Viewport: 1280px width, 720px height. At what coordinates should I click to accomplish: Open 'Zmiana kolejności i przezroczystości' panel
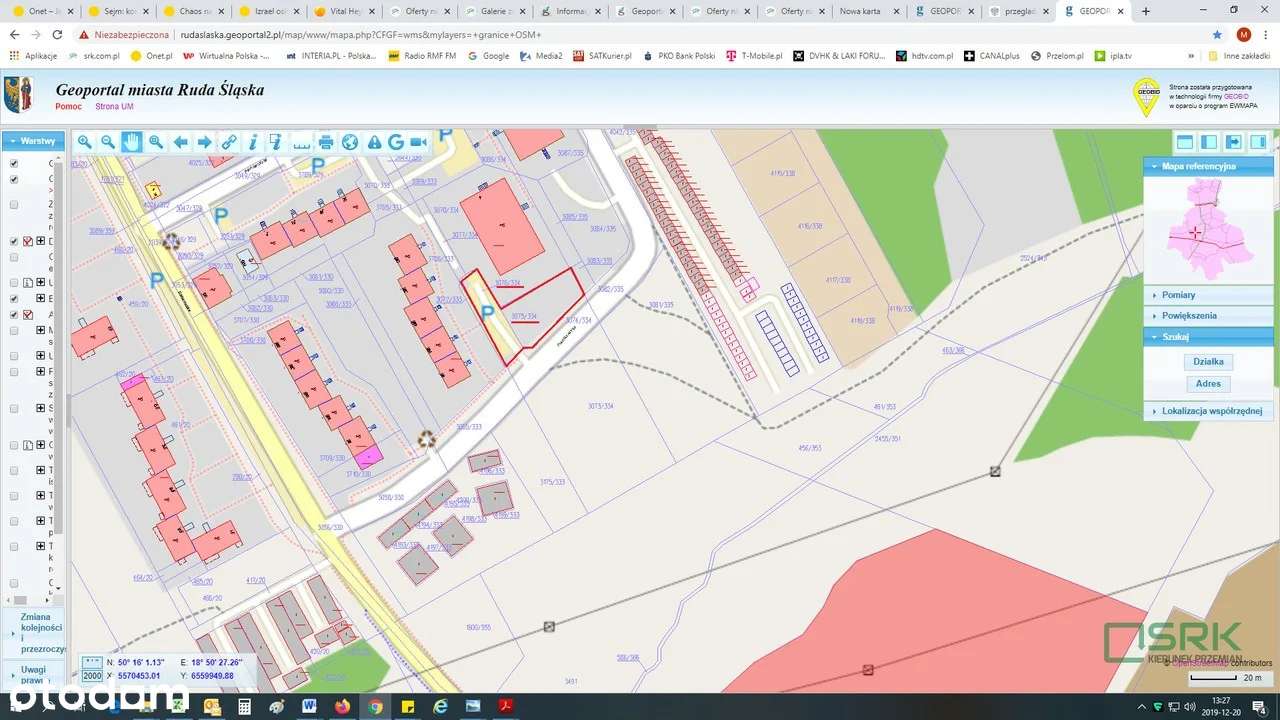tap(35, 633)
